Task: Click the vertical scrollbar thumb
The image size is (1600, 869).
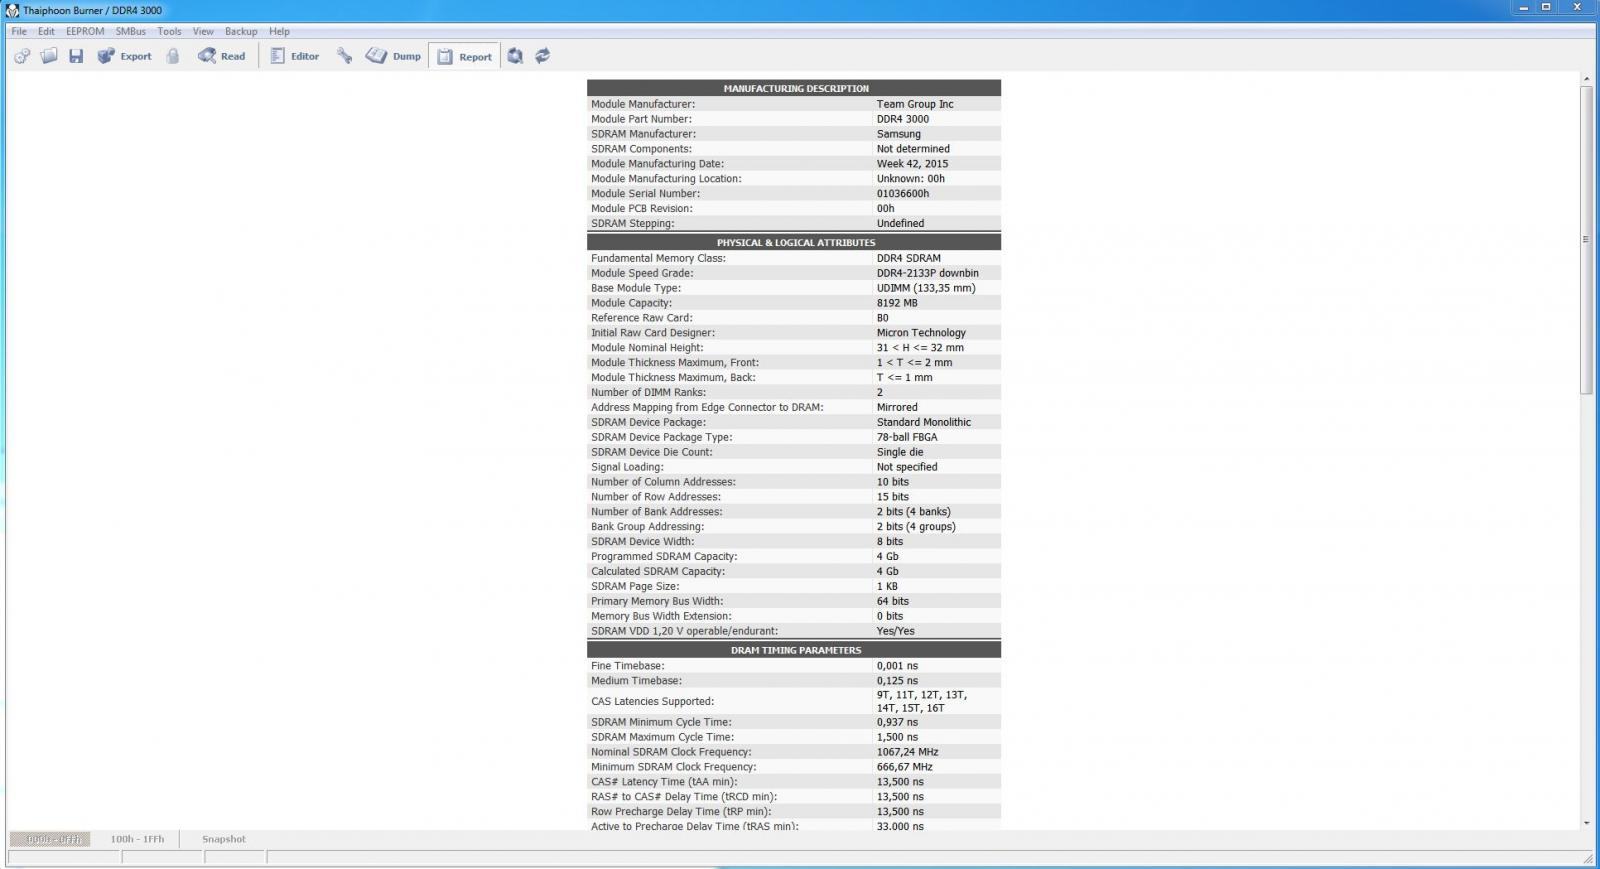Action: 1586,240
